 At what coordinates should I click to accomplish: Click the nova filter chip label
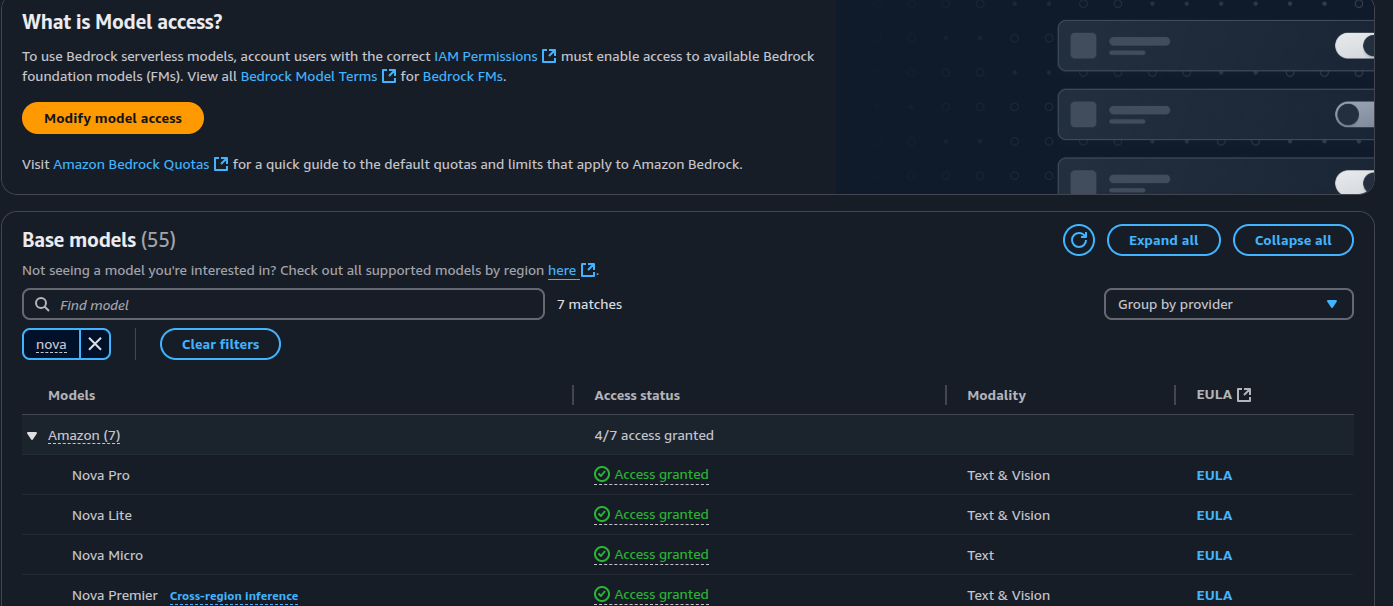pos(51,344)
